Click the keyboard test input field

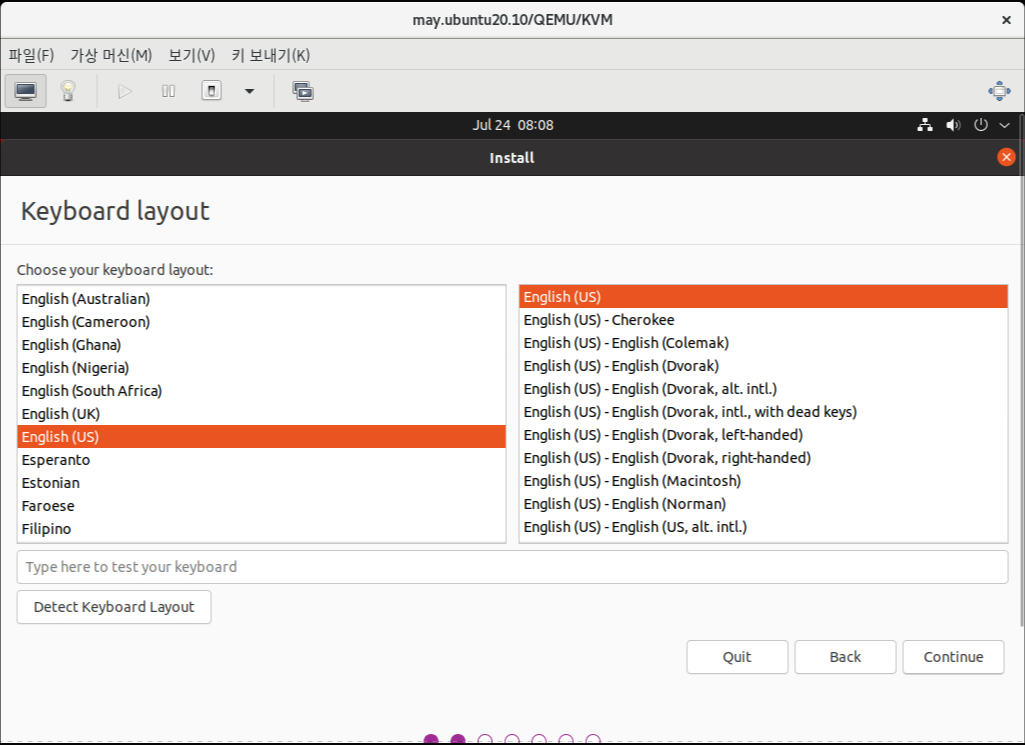[512, 567]
